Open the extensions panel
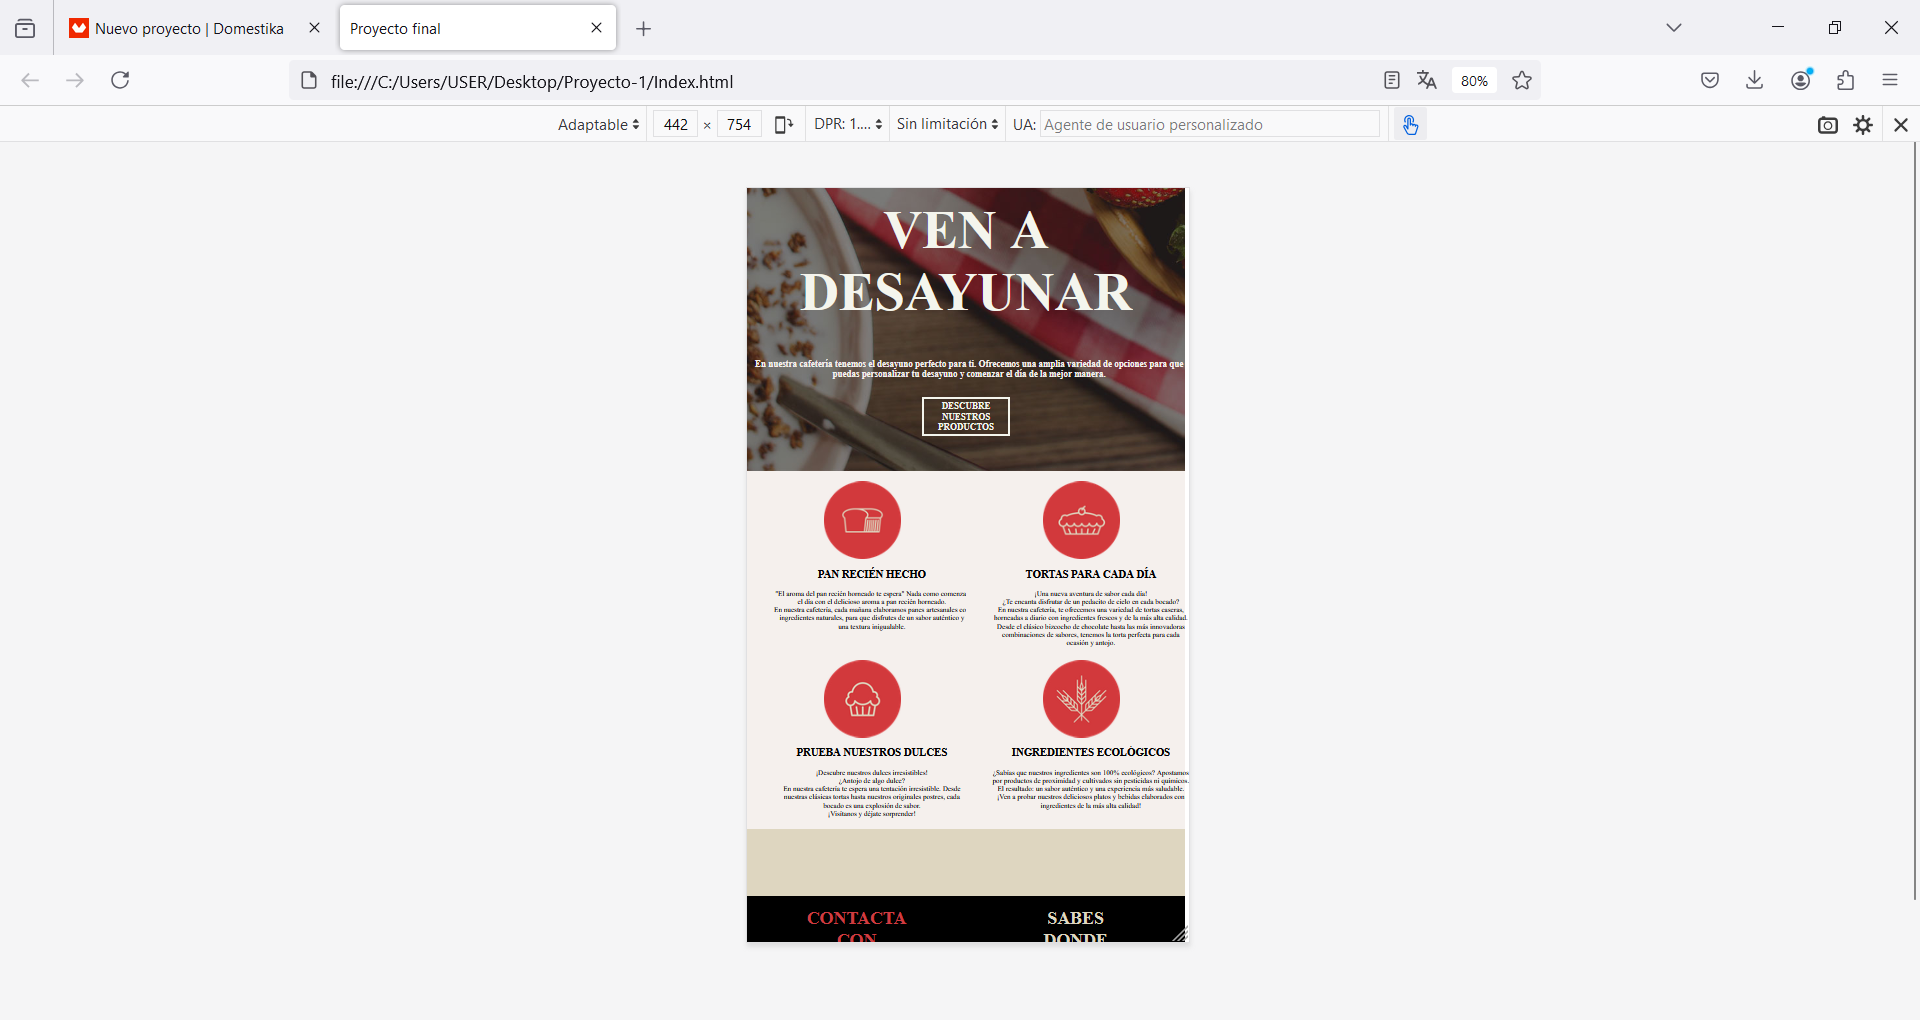This screenshot has height=1020, width=1920. [x=1846, y=80]
